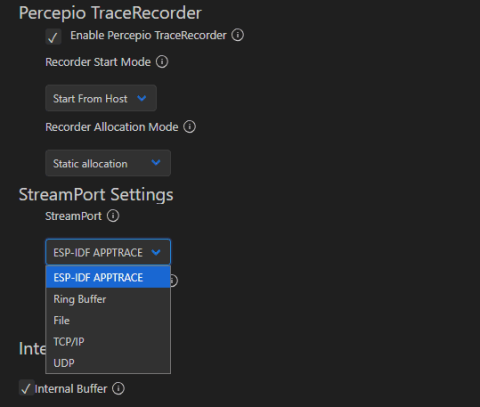Show info for Recorder Allocation Mode
Viewport: 480px width, 407px height.
click(190, 127)
